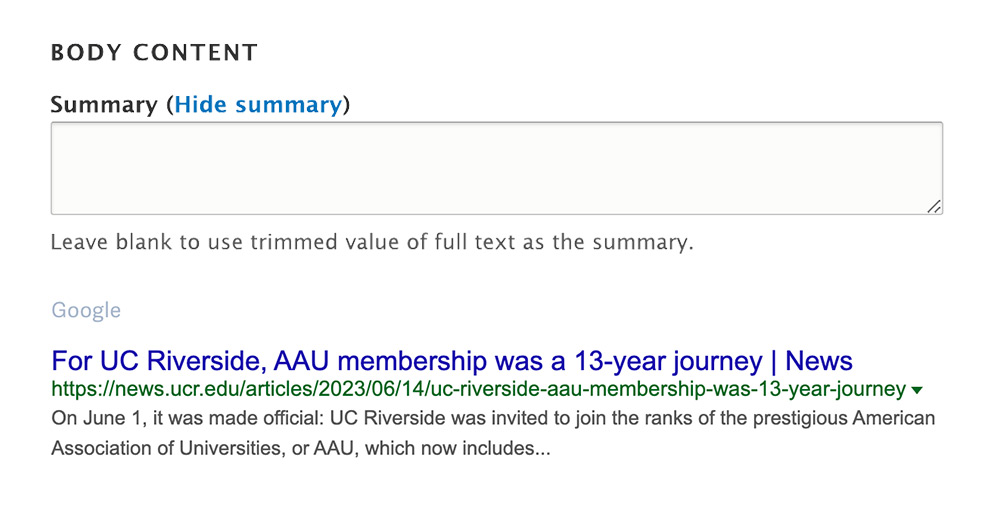Click 'which now includes...' at the snippet end

[457, 448]
